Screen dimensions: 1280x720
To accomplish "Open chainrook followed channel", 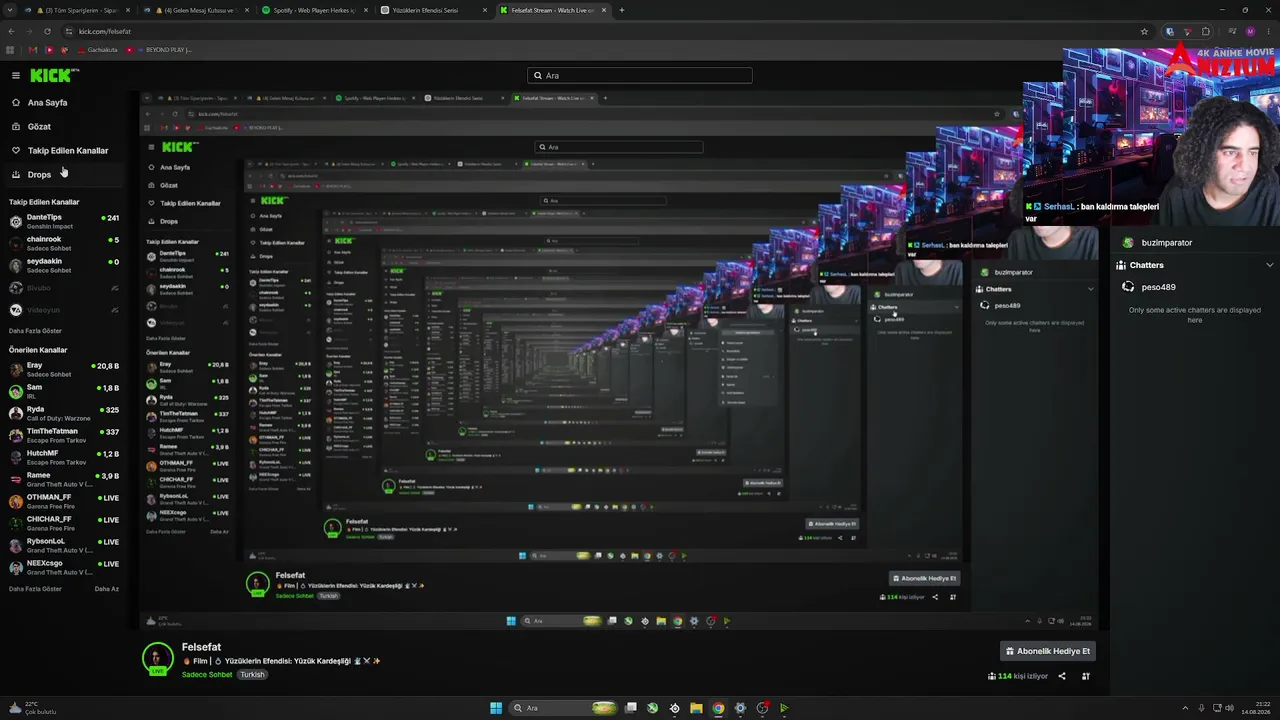I will point(64,243).
